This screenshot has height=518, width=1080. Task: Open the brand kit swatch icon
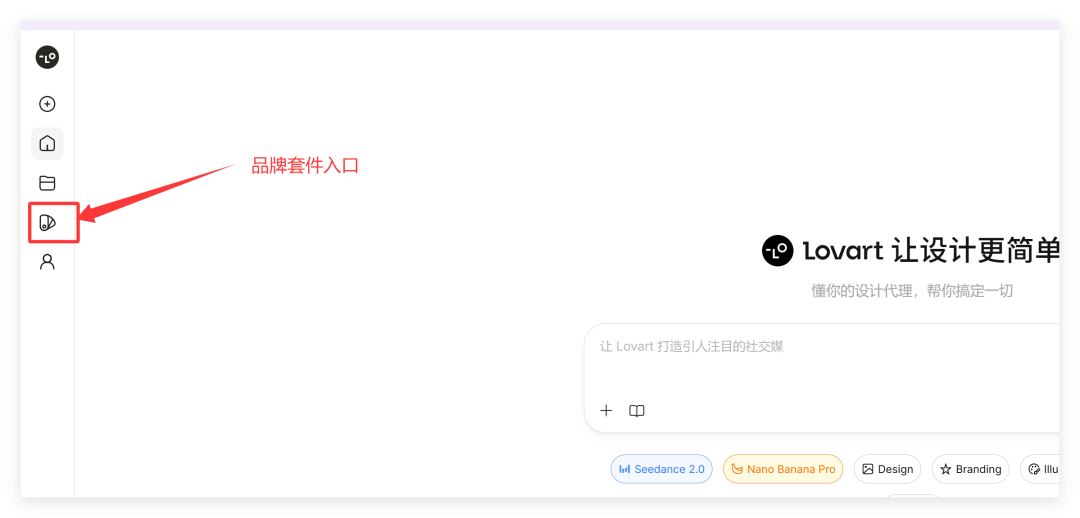(47, 222)
